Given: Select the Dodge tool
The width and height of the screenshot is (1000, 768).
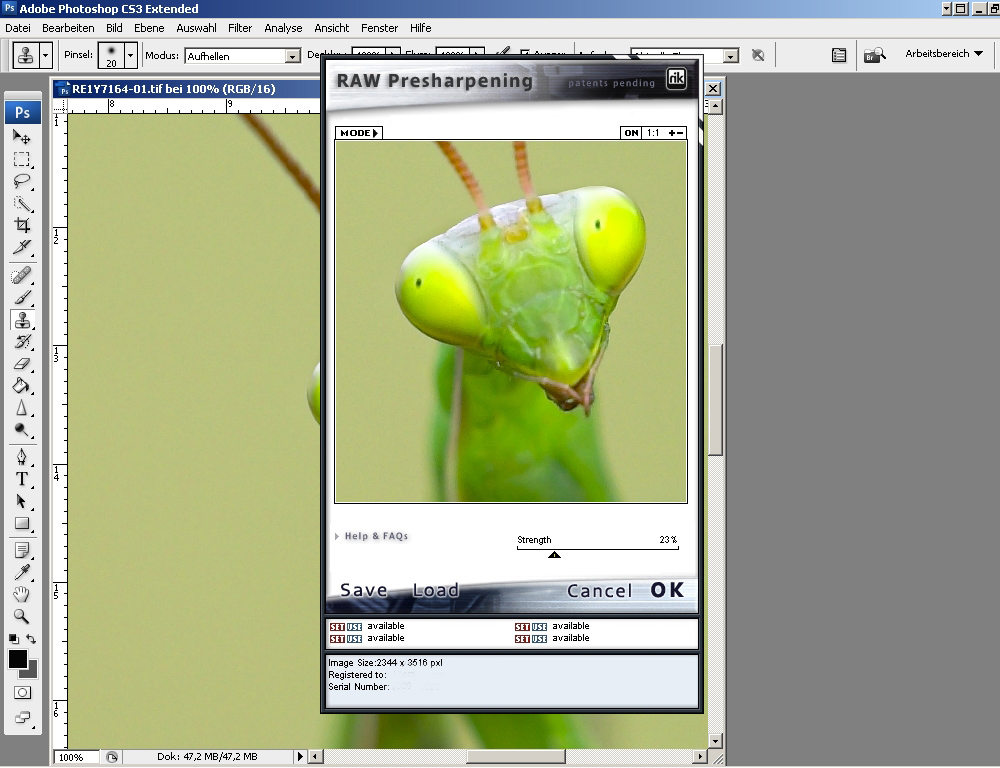Looking at the screenshot, I should pos(22,430).
